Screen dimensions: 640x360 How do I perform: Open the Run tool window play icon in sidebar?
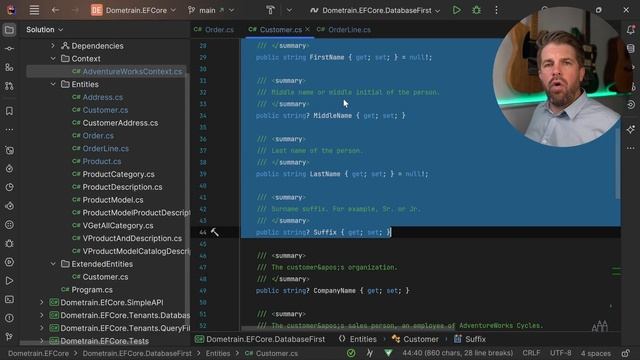(x=9, y=281)
